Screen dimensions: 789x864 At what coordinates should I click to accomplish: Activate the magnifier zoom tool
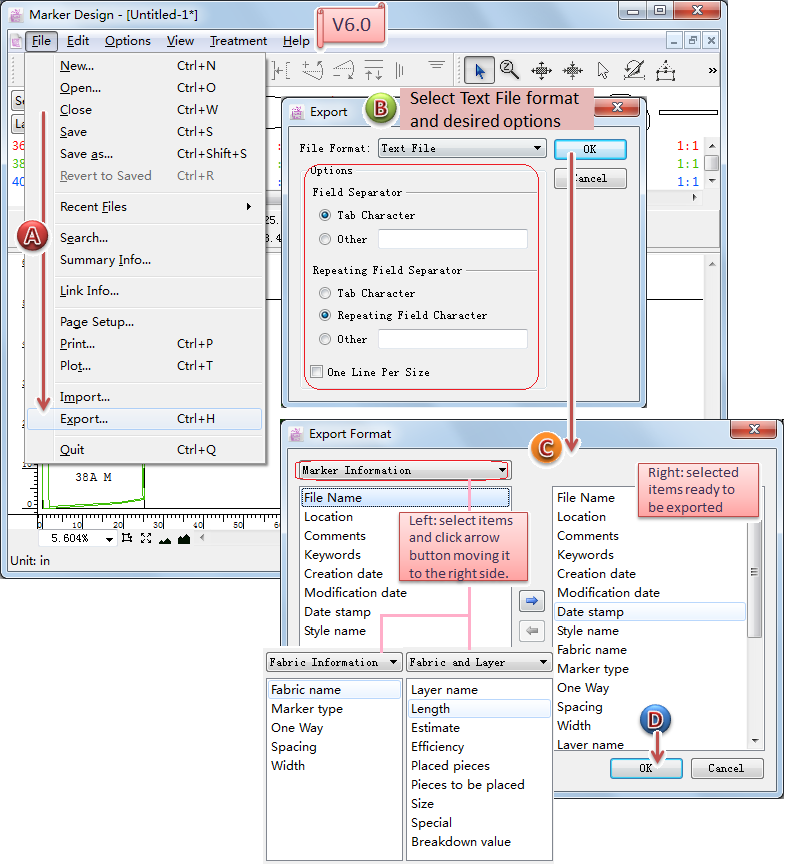click(509, 70)
